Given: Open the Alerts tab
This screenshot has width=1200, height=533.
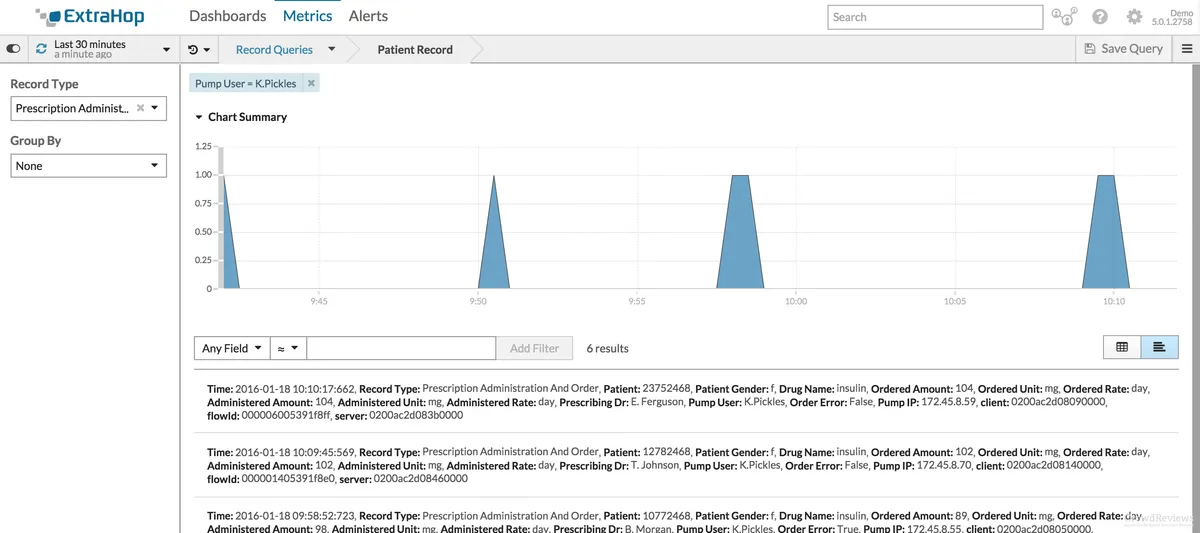Looking at the screenshot, I should pyautogui.click(x=368, y=16).
